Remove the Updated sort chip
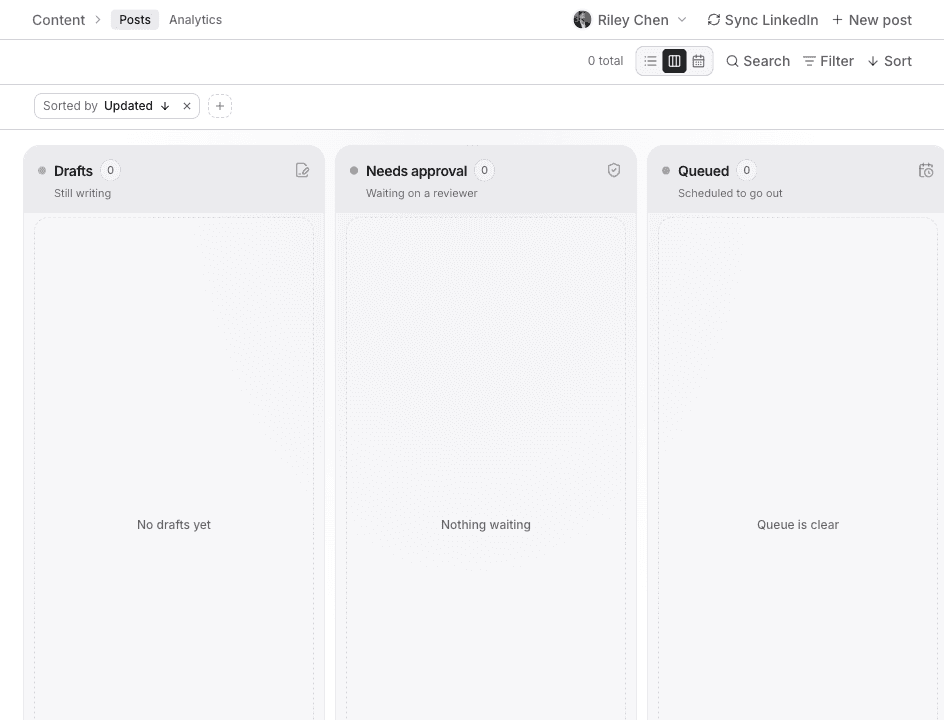The height and width of the screenshot is (720, 944). pyautogui.click(x=187, y=106)
